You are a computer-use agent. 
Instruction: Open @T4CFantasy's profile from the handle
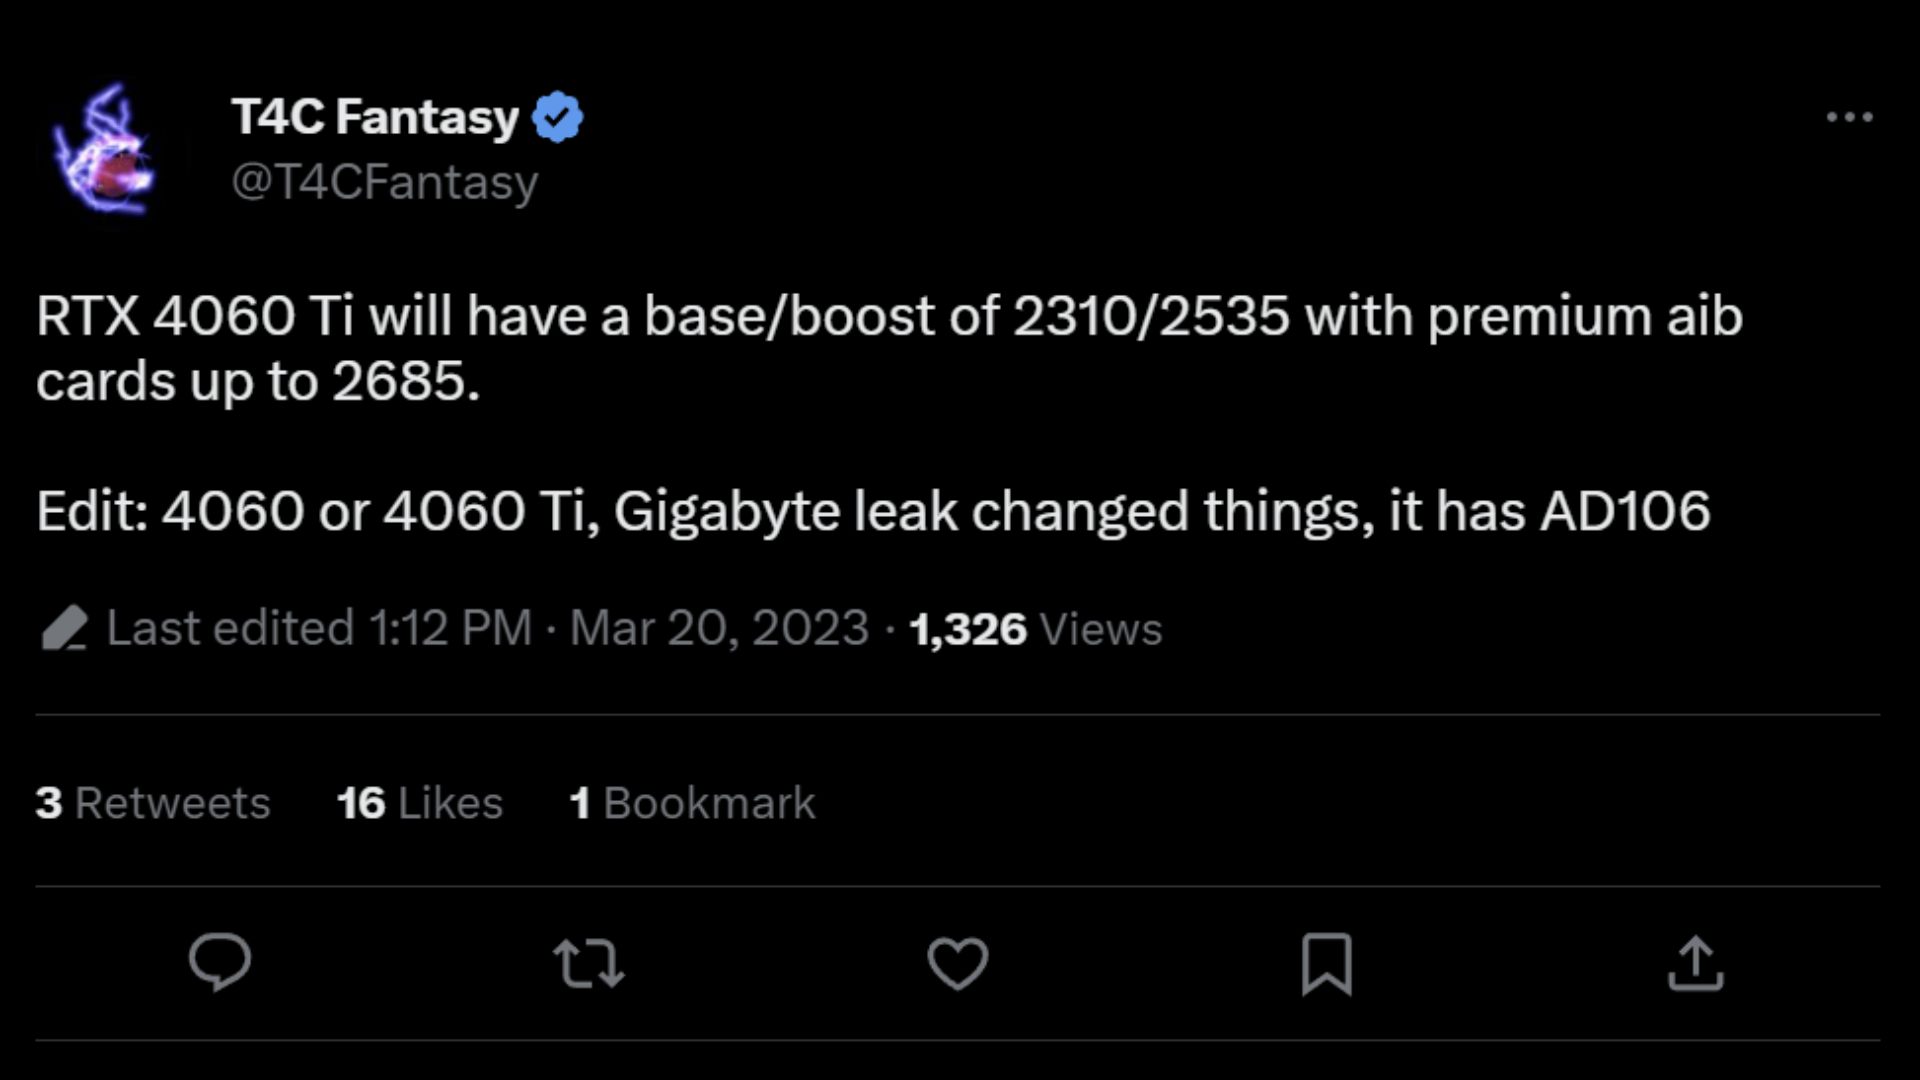[x=385, y=182]
